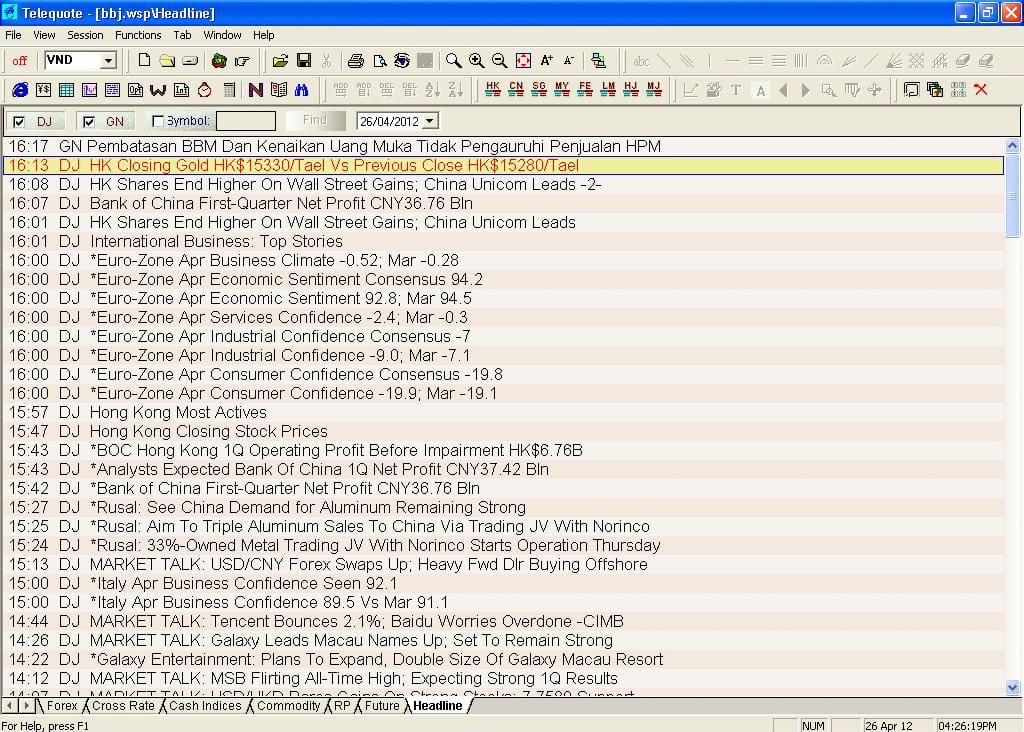The height and width of the screenshot is (732, 1024).
Task: Uncheck the GN news source checkbox
Action: [x=88, y=122]
